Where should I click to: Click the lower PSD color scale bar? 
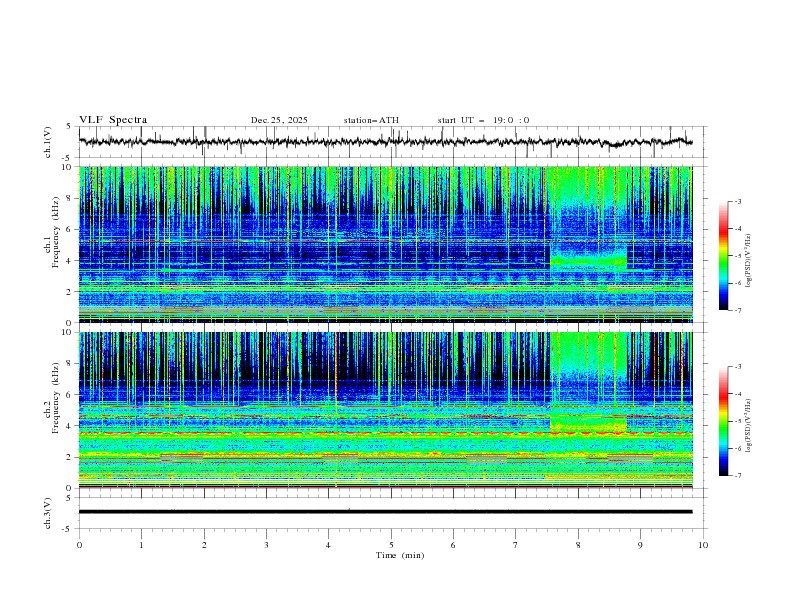(x=724, y=421)
